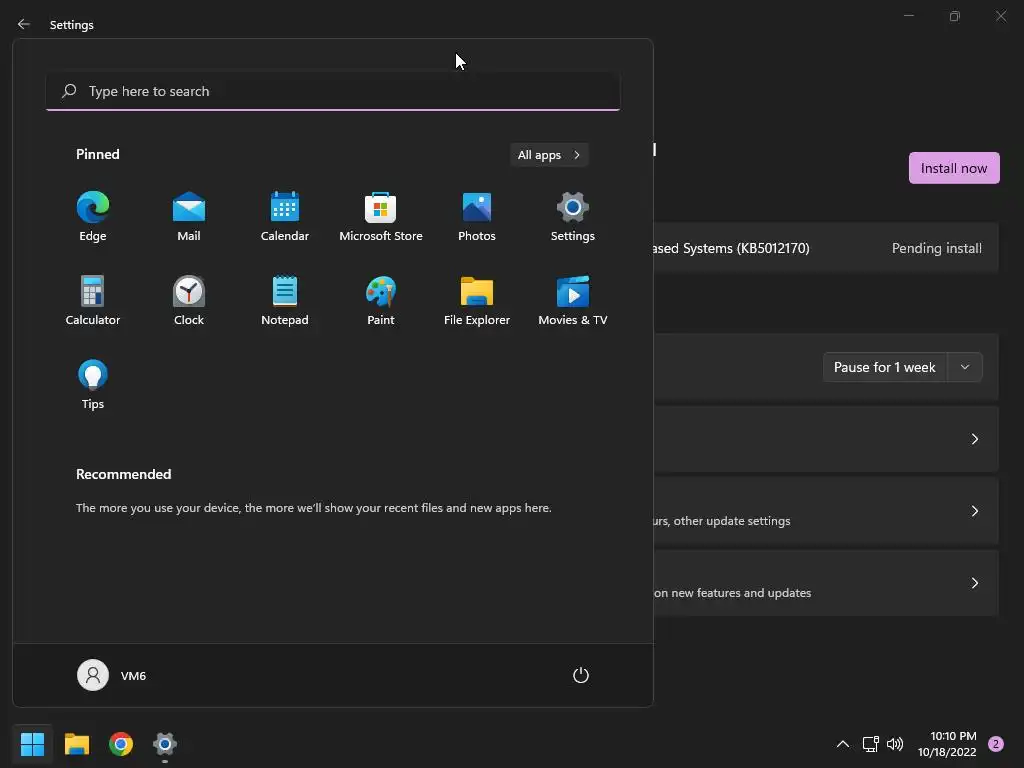Open the Edge browser from pinned apps

point(93,217)
